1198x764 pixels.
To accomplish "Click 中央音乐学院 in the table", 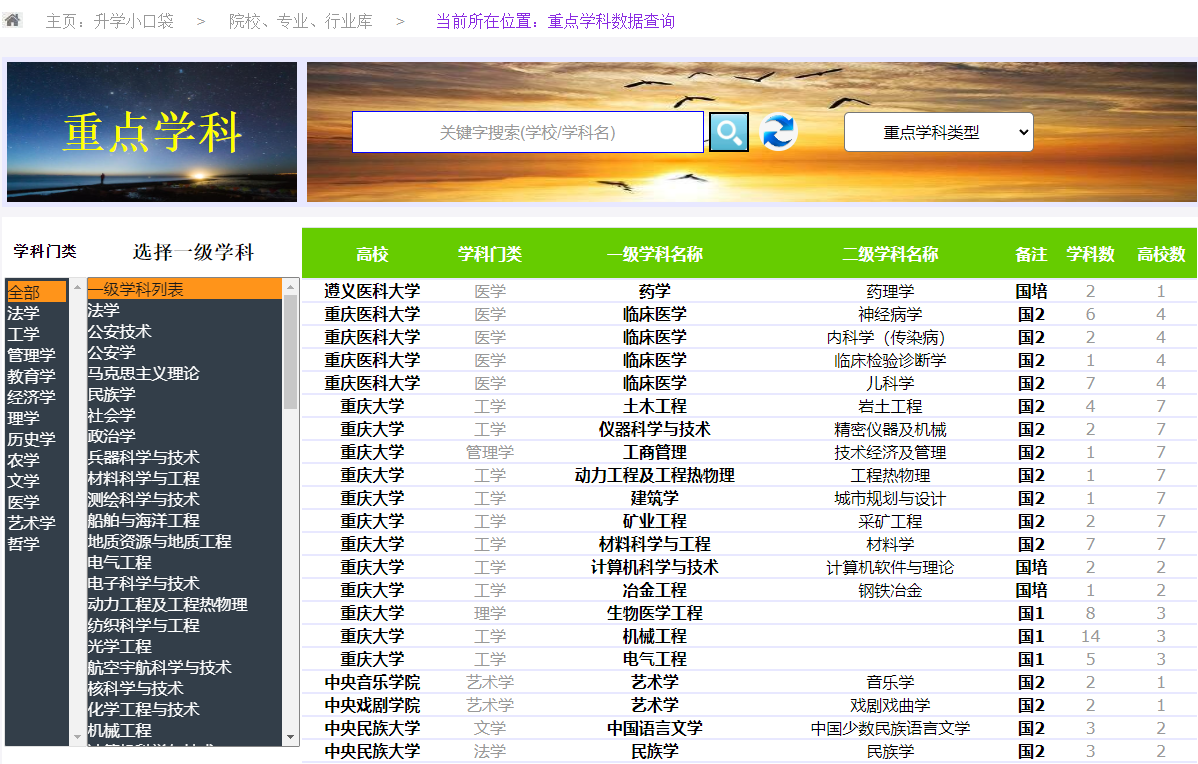I will pos(372,682).
